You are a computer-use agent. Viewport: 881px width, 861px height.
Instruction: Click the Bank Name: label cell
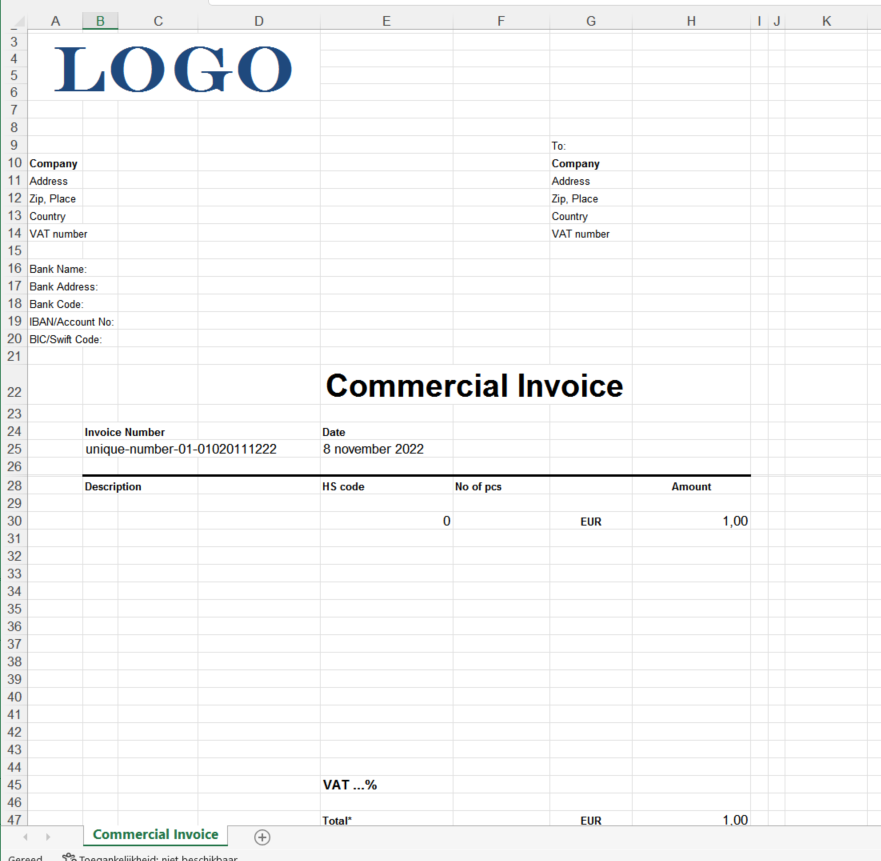[x=57, y=269]
